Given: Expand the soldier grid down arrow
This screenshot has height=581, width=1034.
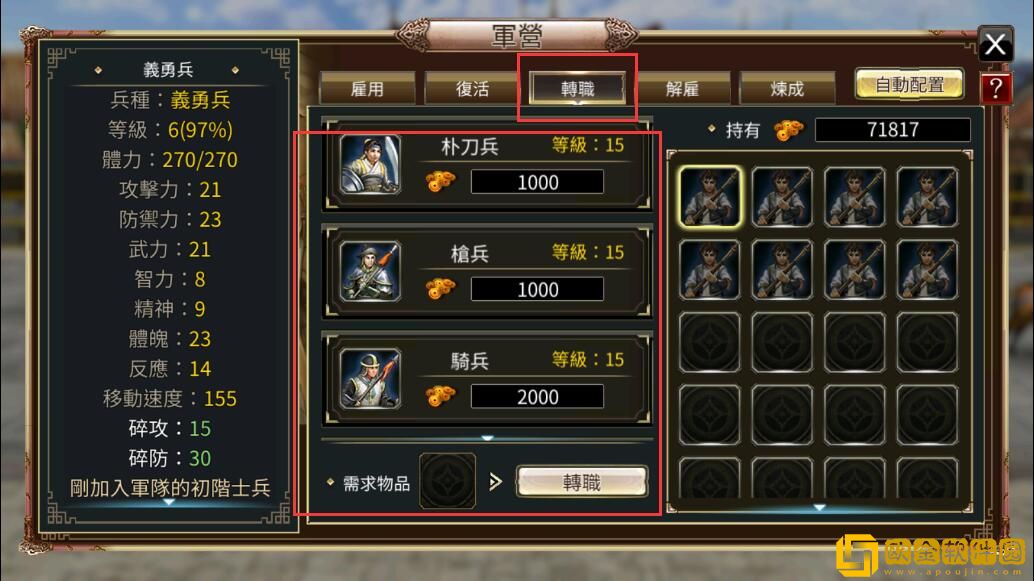Looking at the screenshot, I should [819, 507].
